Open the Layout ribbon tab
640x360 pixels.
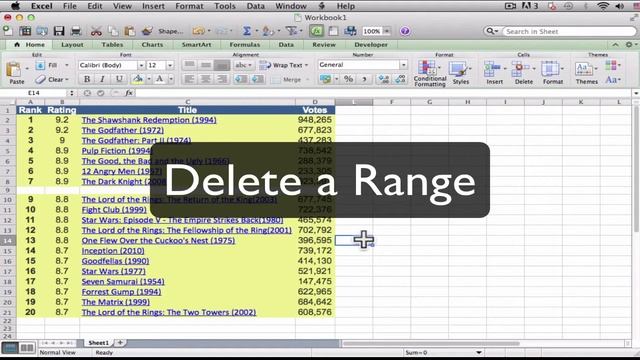pyautogui.click(x=72, y=44)
